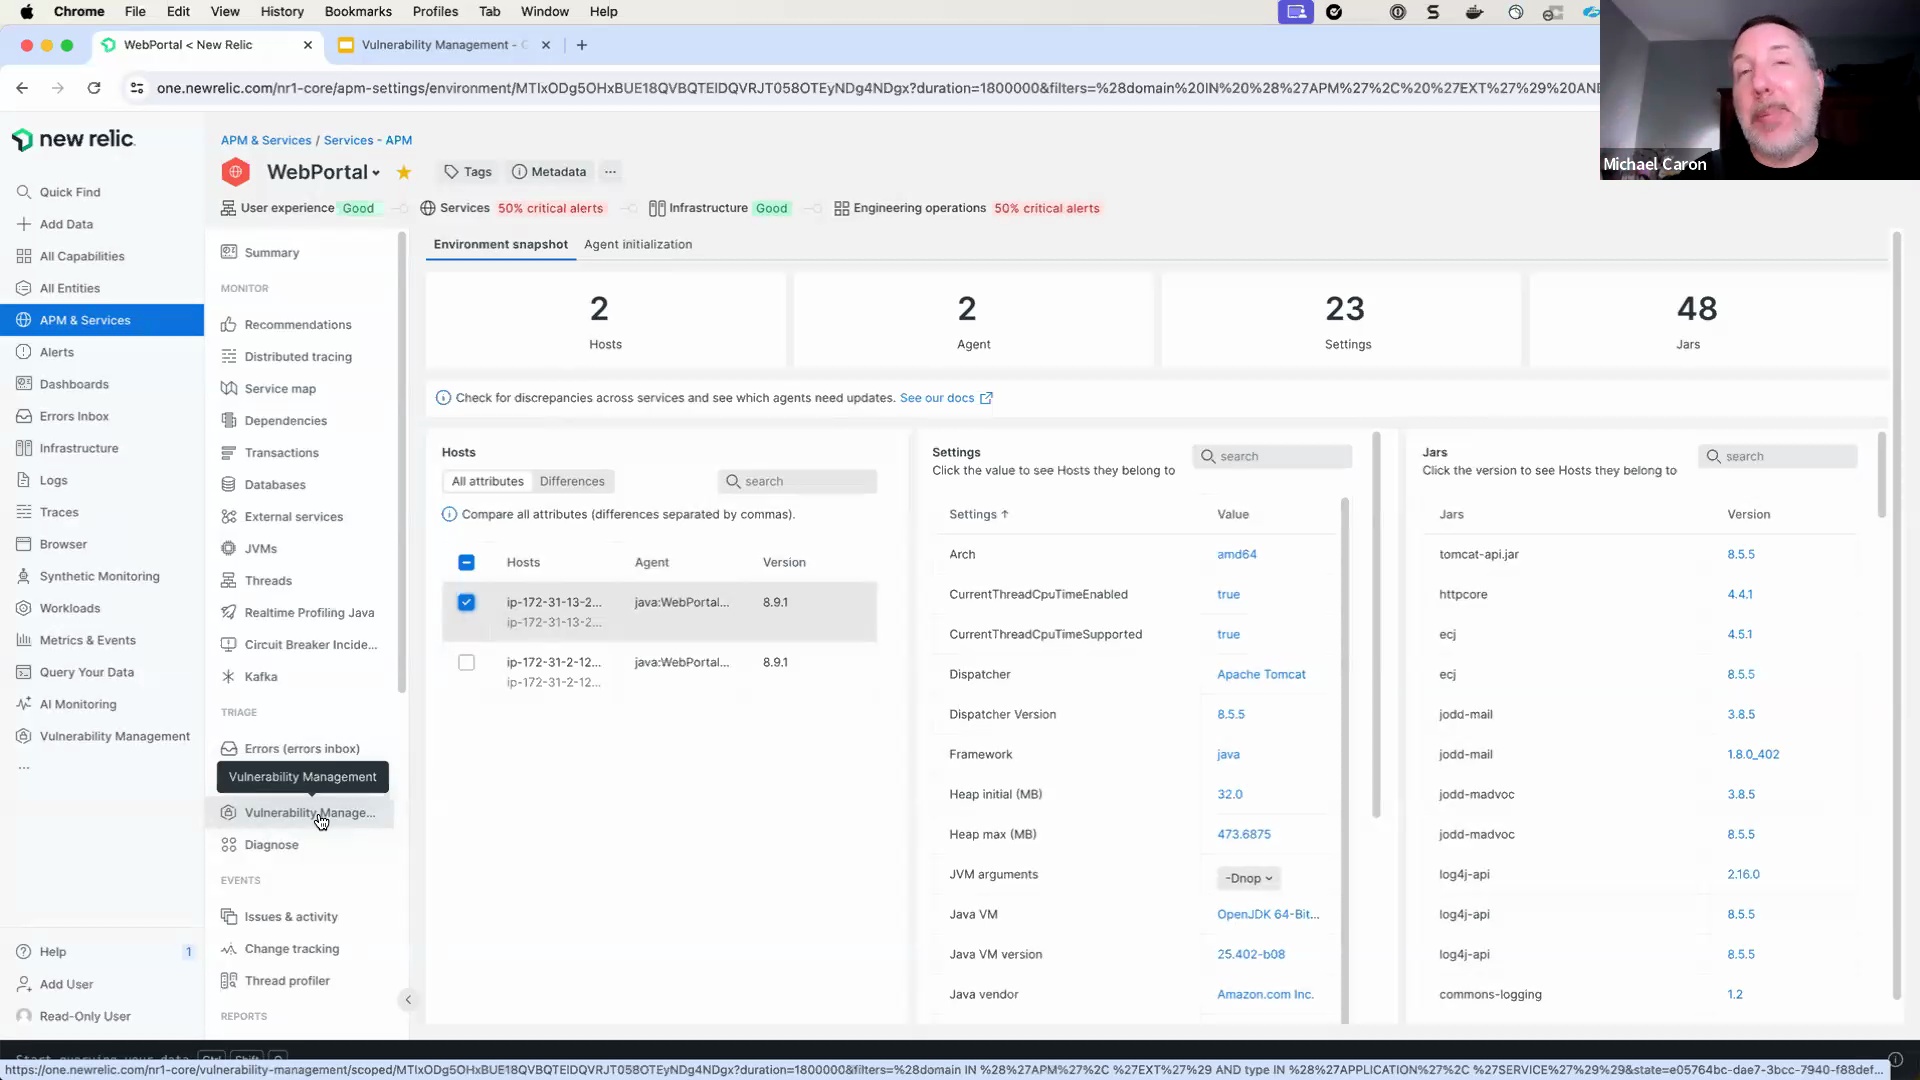Open Chrome Bookmarks menu

(358, 11)
